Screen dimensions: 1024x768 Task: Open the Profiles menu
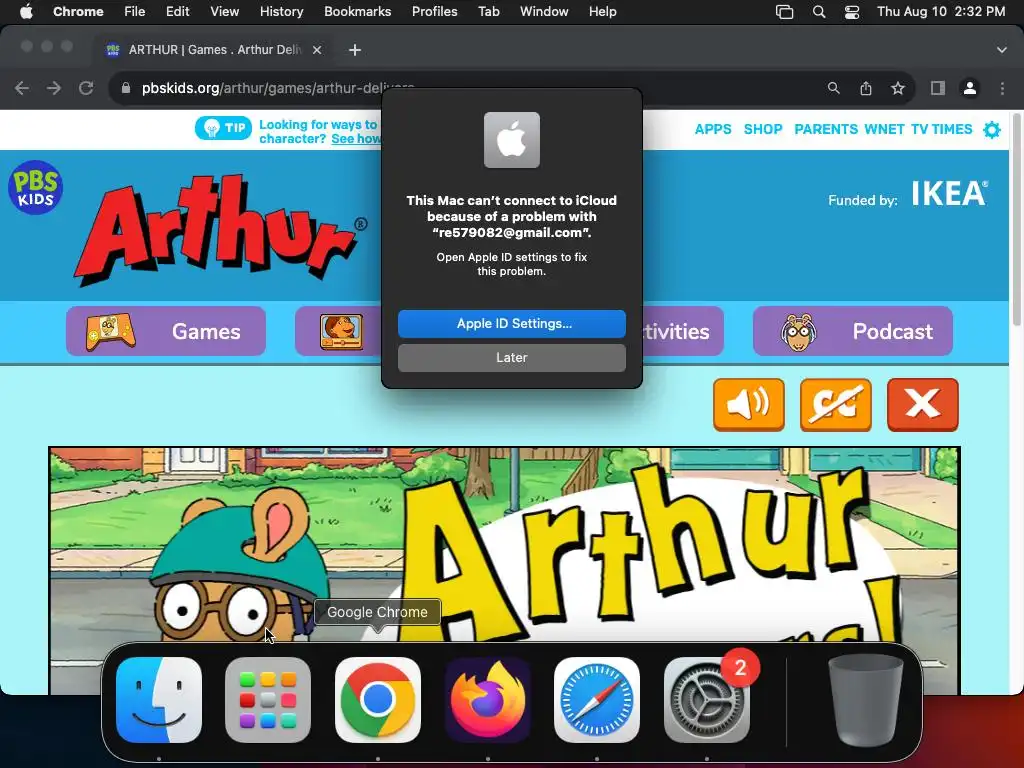(434, 11)
